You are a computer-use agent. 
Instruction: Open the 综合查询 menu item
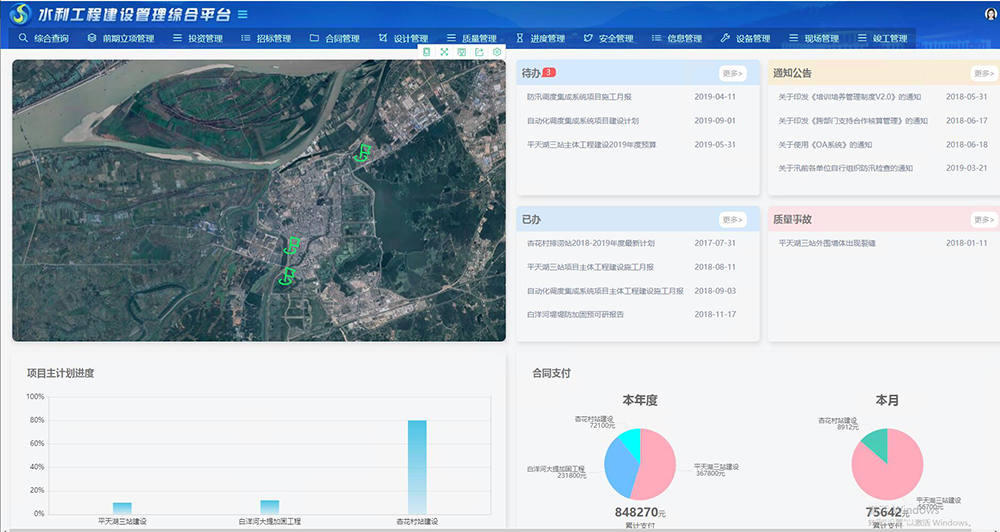[44, 39]
